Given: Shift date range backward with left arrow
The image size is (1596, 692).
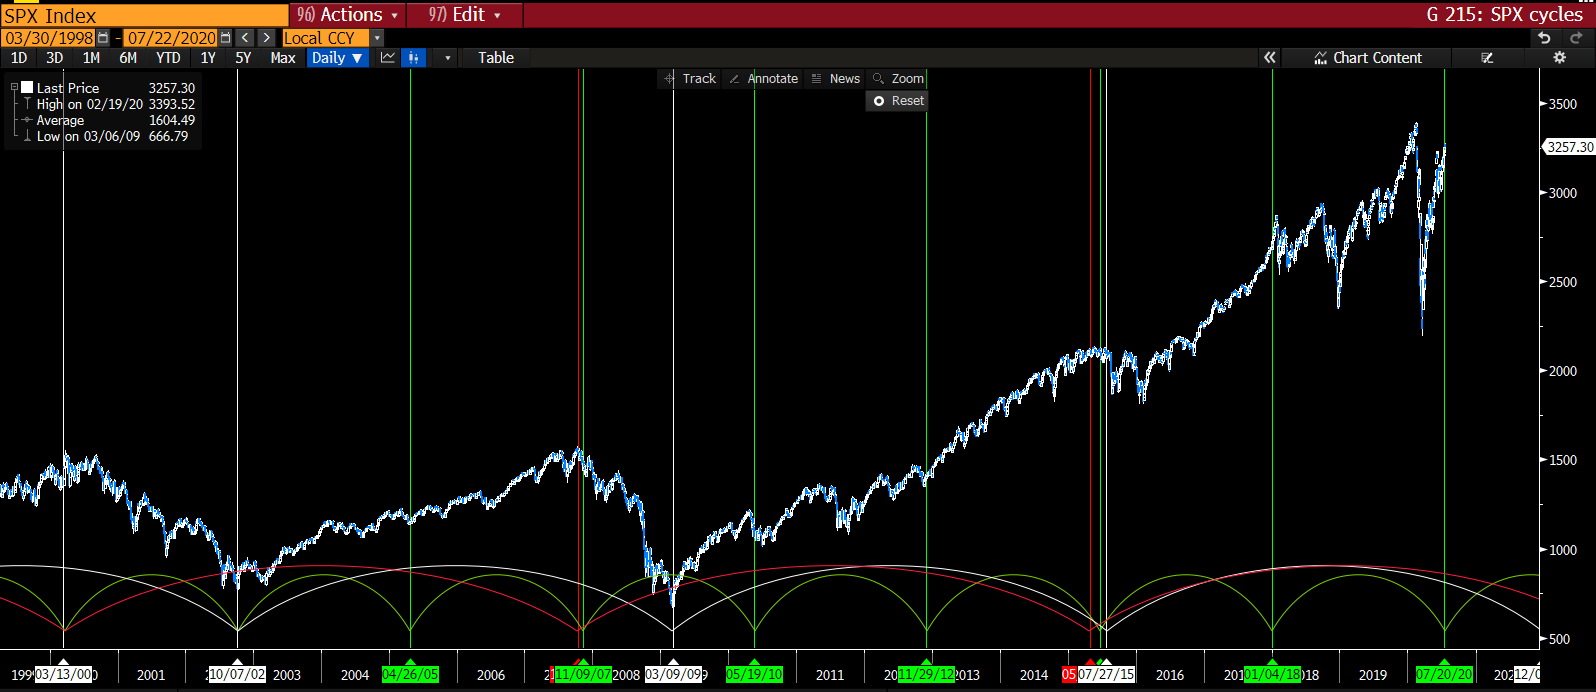Looking at the screenshot, I should pyautogui.click(x=245, y=38).
